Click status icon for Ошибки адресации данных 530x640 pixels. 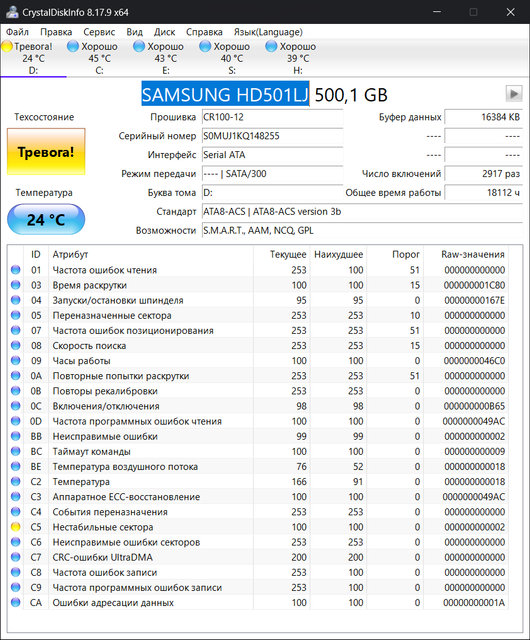(16, 602)
